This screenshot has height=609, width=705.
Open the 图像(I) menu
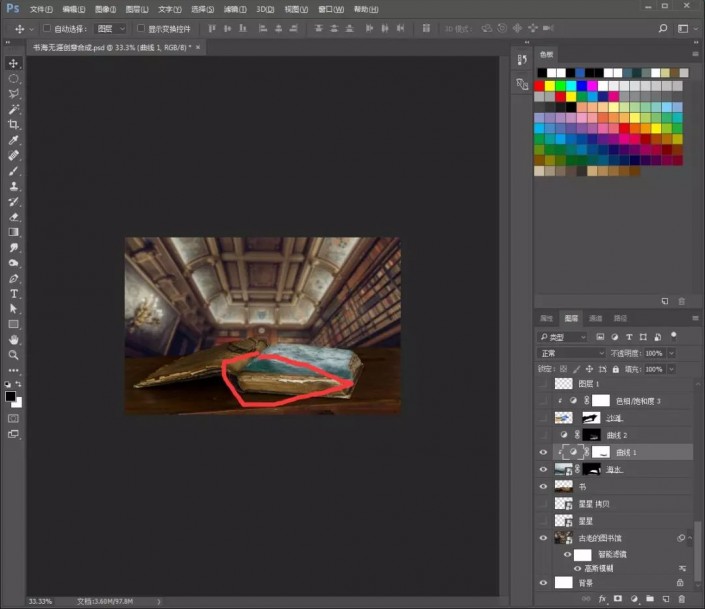(x=105, y=9)
